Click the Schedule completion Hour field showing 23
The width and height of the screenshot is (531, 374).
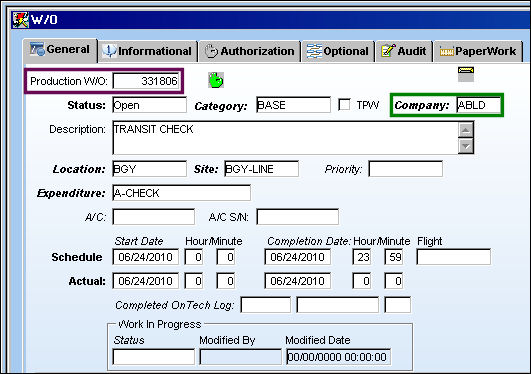tap(362, 257)
